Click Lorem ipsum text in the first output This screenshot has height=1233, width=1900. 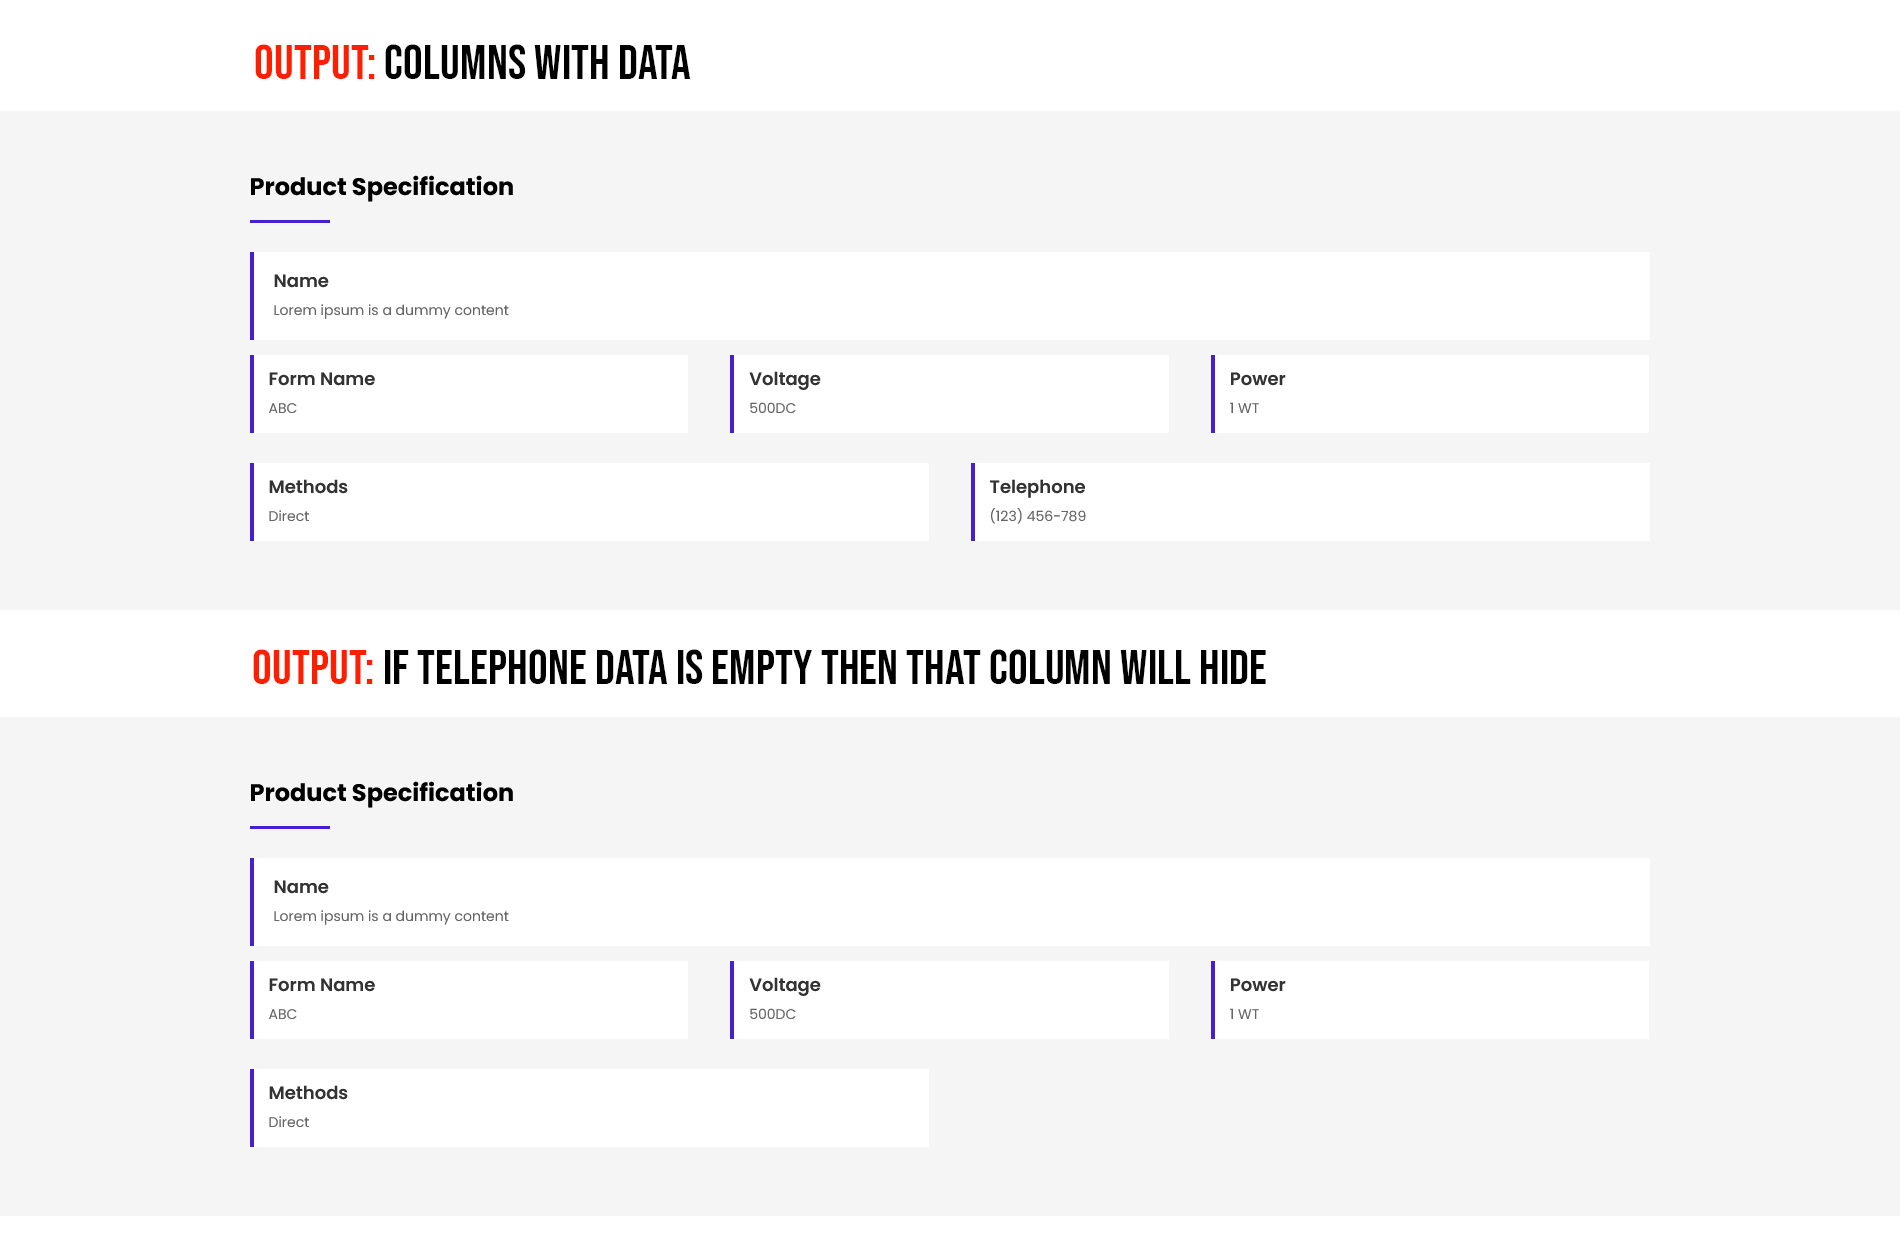pos(390,310)
